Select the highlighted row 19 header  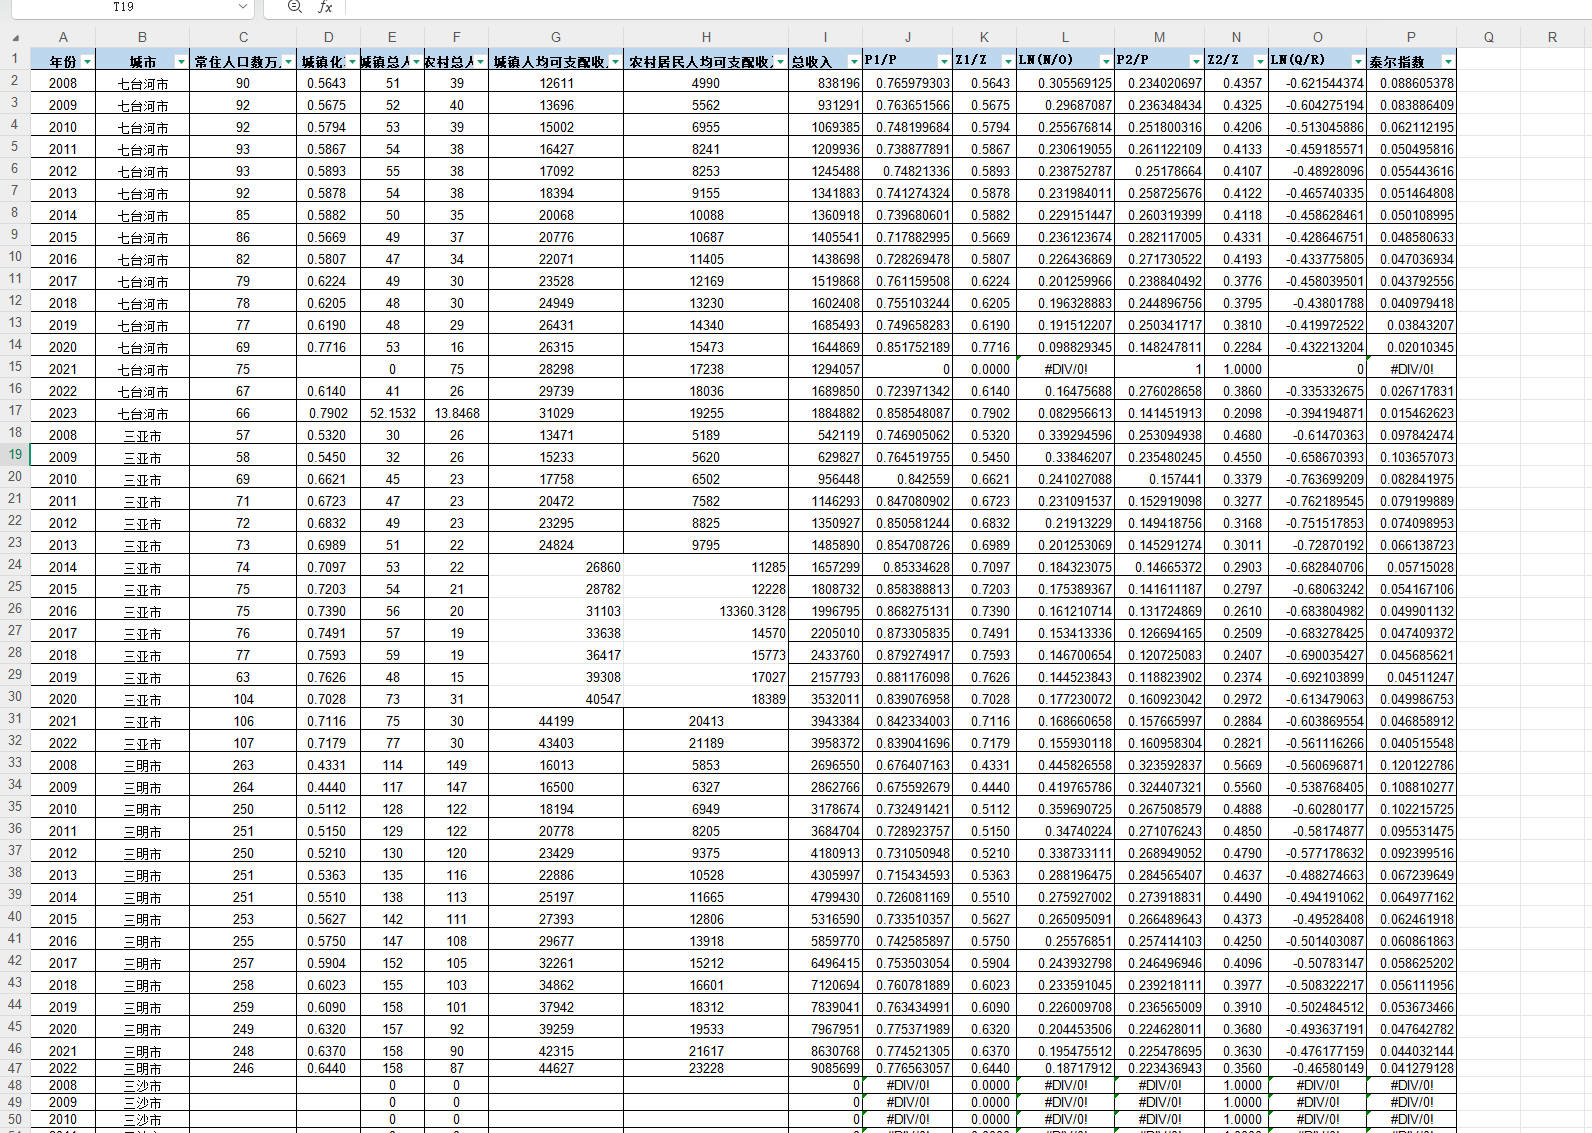(15, 455)
